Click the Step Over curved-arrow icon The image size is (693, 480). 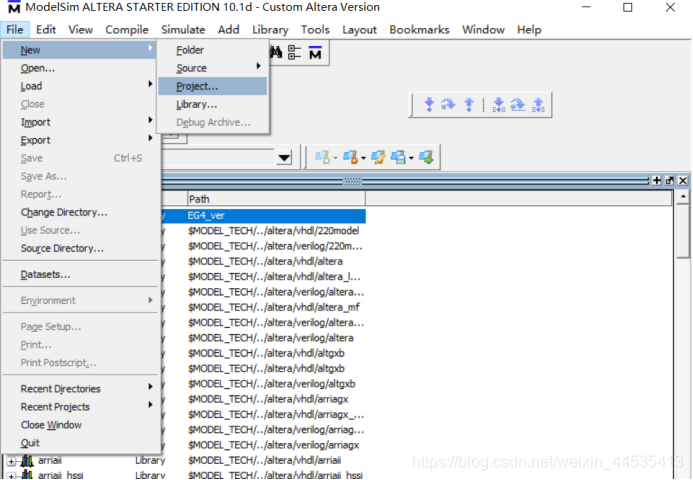[448, 105]
